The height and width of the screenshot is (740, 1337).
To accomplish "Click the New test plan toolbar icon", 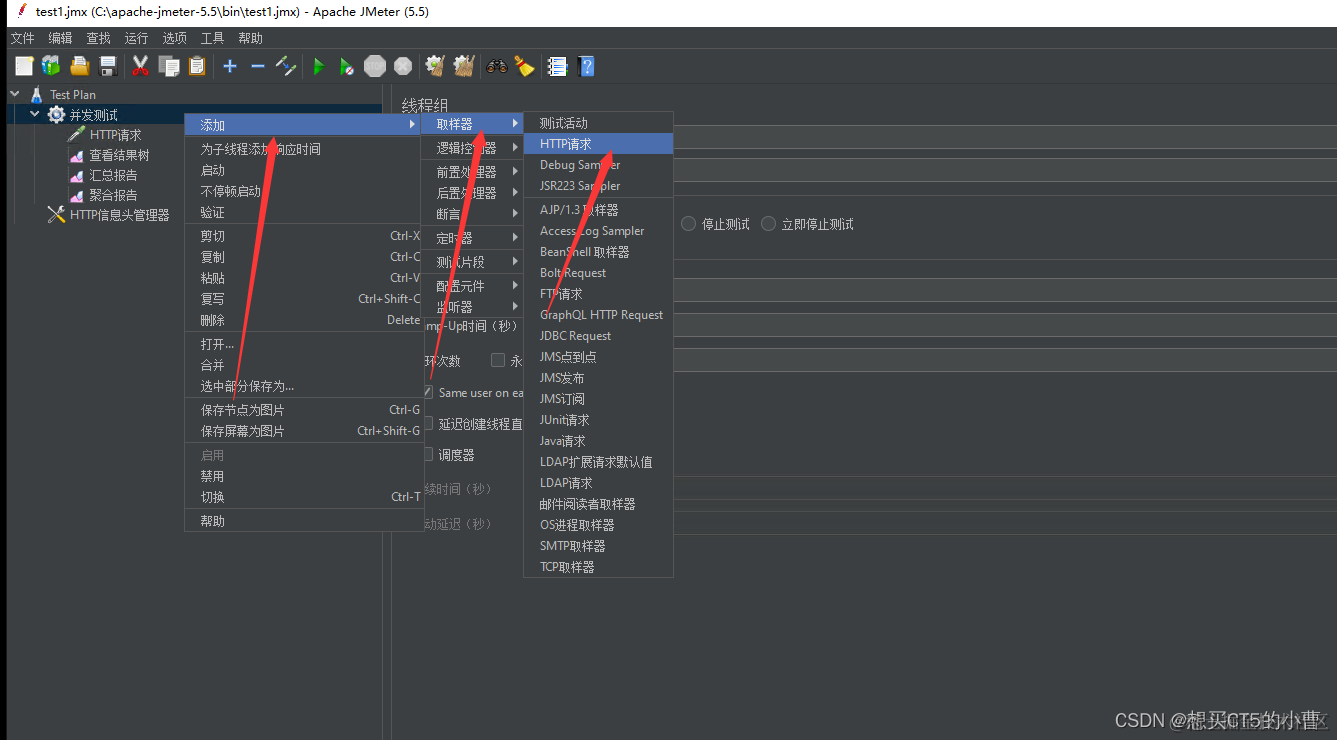I will tap(24, 66).
